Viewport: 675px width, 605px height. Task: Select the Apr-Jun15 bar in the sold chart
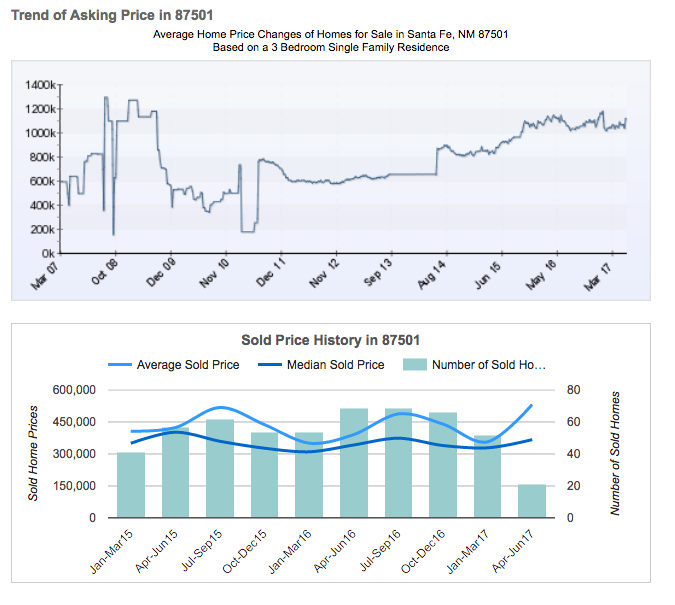(175, 473)
